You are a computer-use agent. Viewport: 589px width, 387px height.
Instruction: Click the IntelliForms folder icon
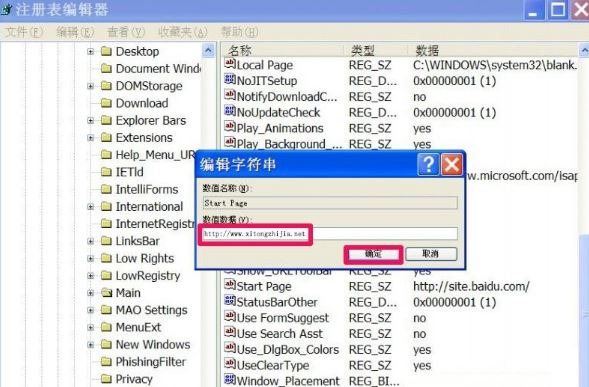(107, 189)
